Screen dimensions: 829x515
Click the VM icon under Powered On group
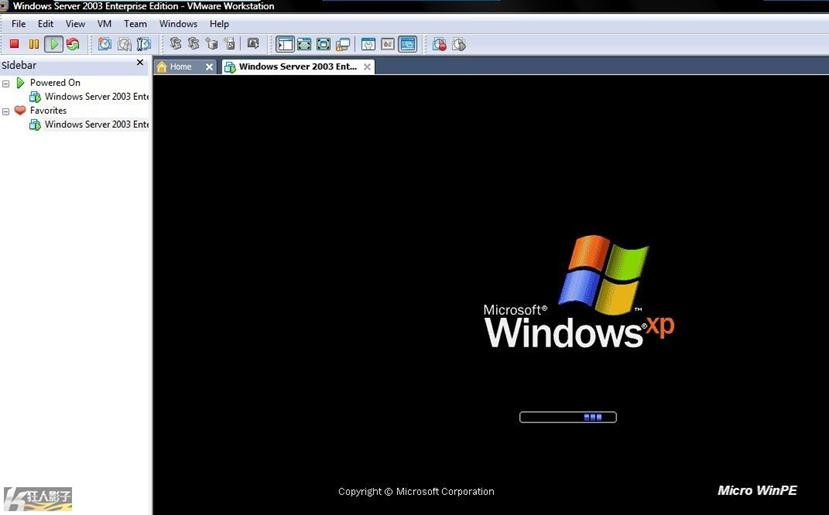click(x=35, y=97)
